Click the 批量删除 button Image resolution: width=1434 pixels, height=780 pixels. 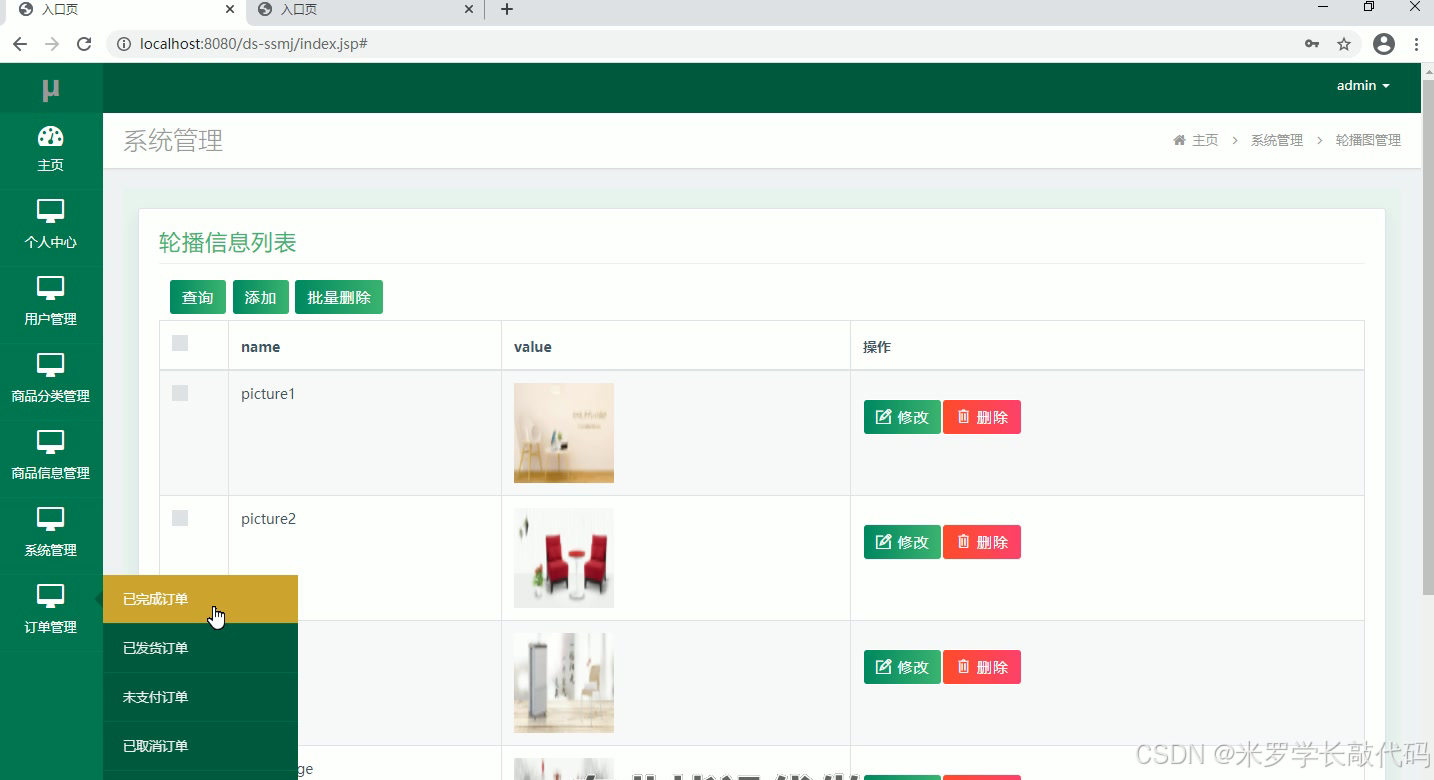tap(339, 297)
